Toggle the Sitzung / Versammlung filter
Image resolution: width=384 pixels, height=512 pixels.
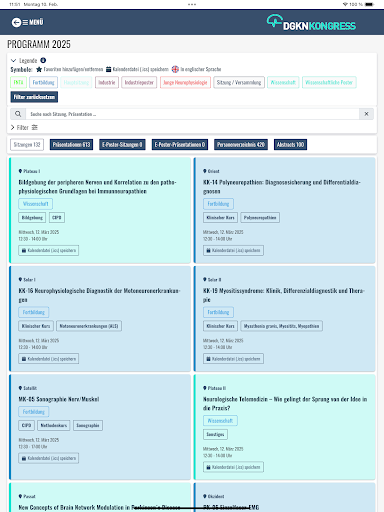[239, 82]
